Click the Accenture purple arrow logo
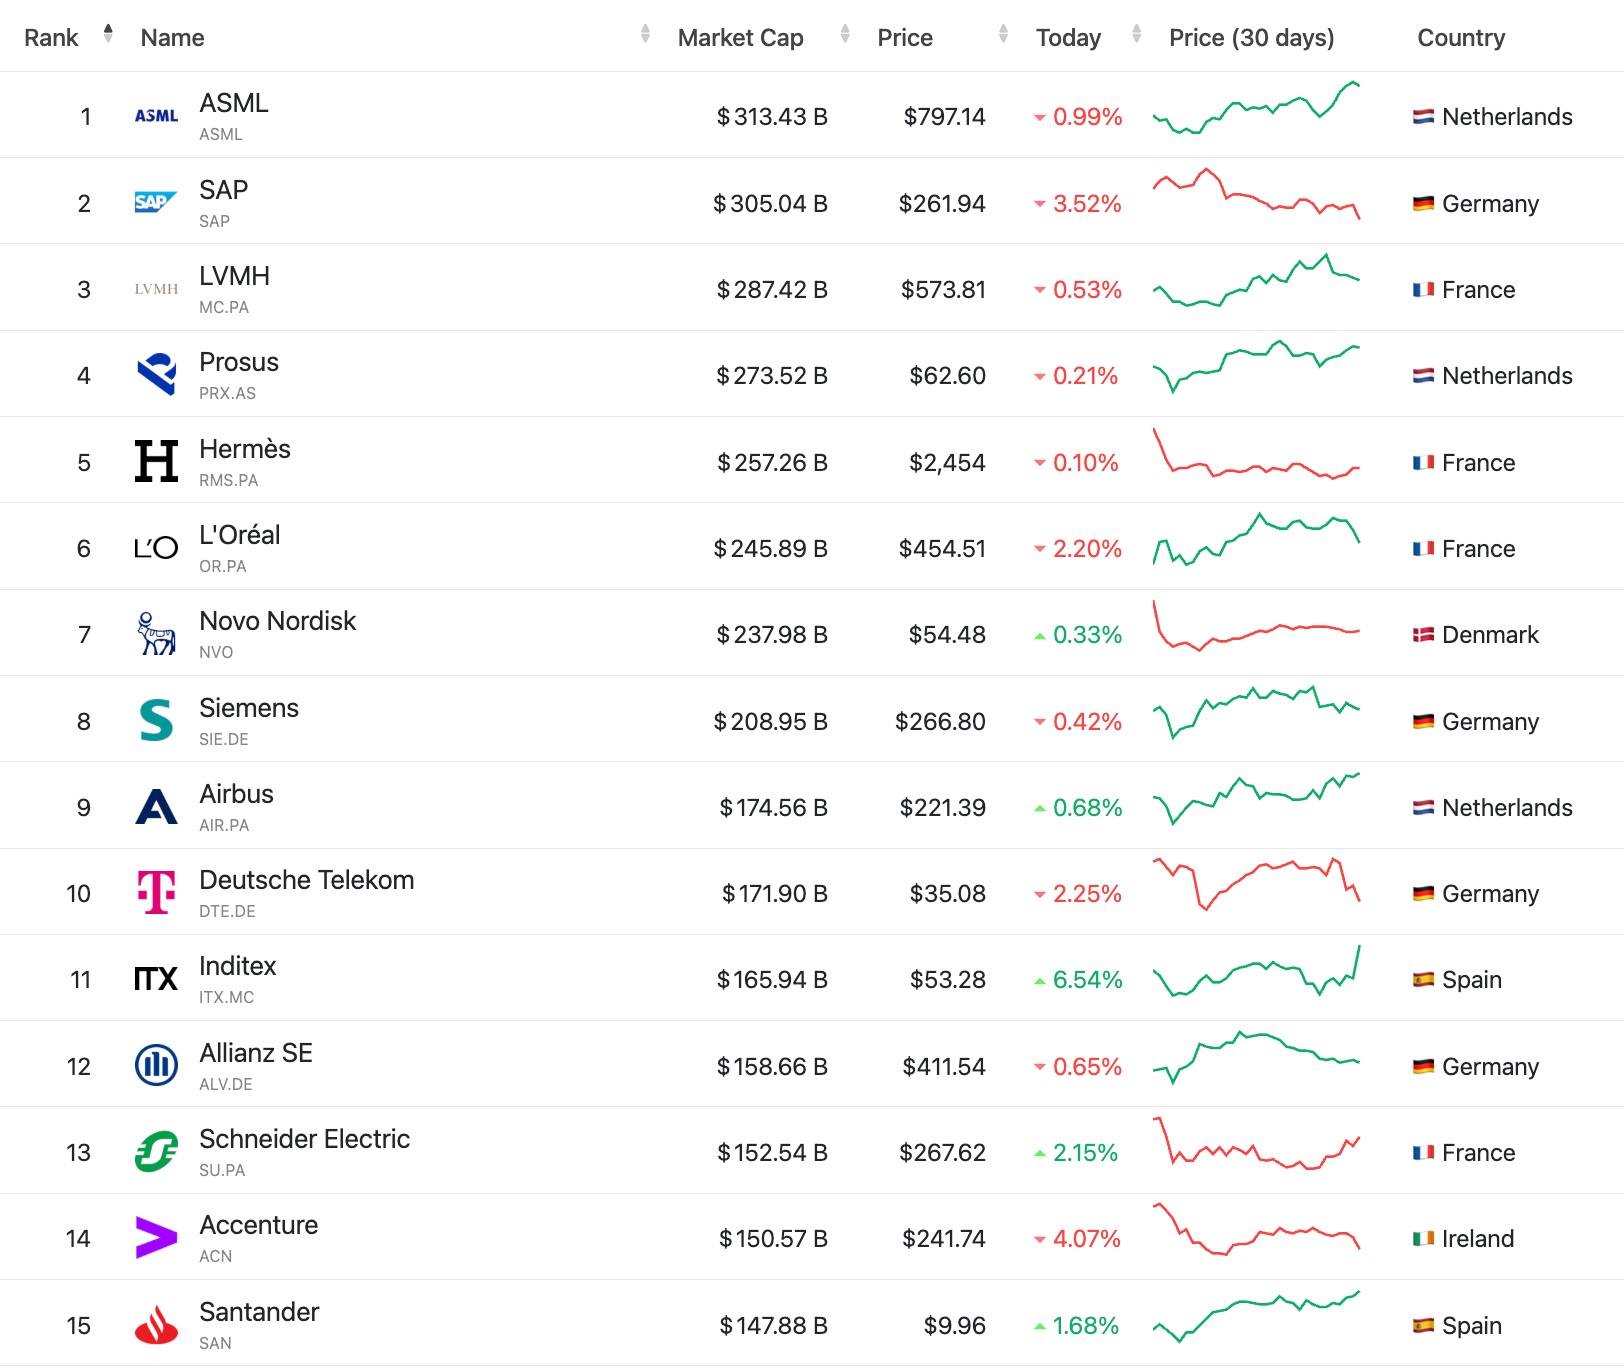This screenshot has height=1372, width=1624. [x=156, y=1238]
